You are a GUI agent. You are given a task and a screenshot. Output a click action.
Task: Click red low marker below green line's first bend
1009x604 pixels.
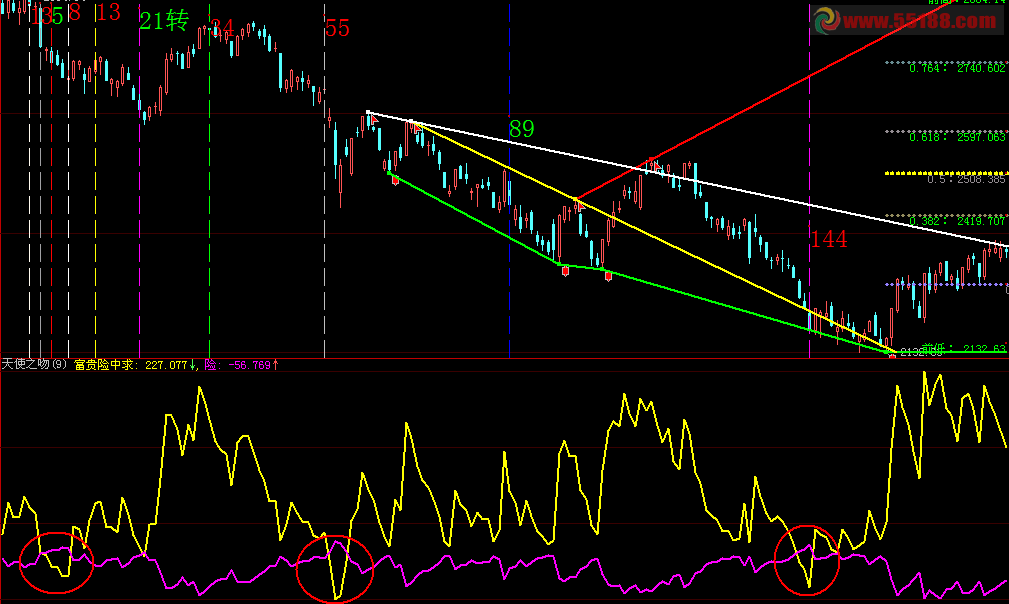tap(566, 271)
